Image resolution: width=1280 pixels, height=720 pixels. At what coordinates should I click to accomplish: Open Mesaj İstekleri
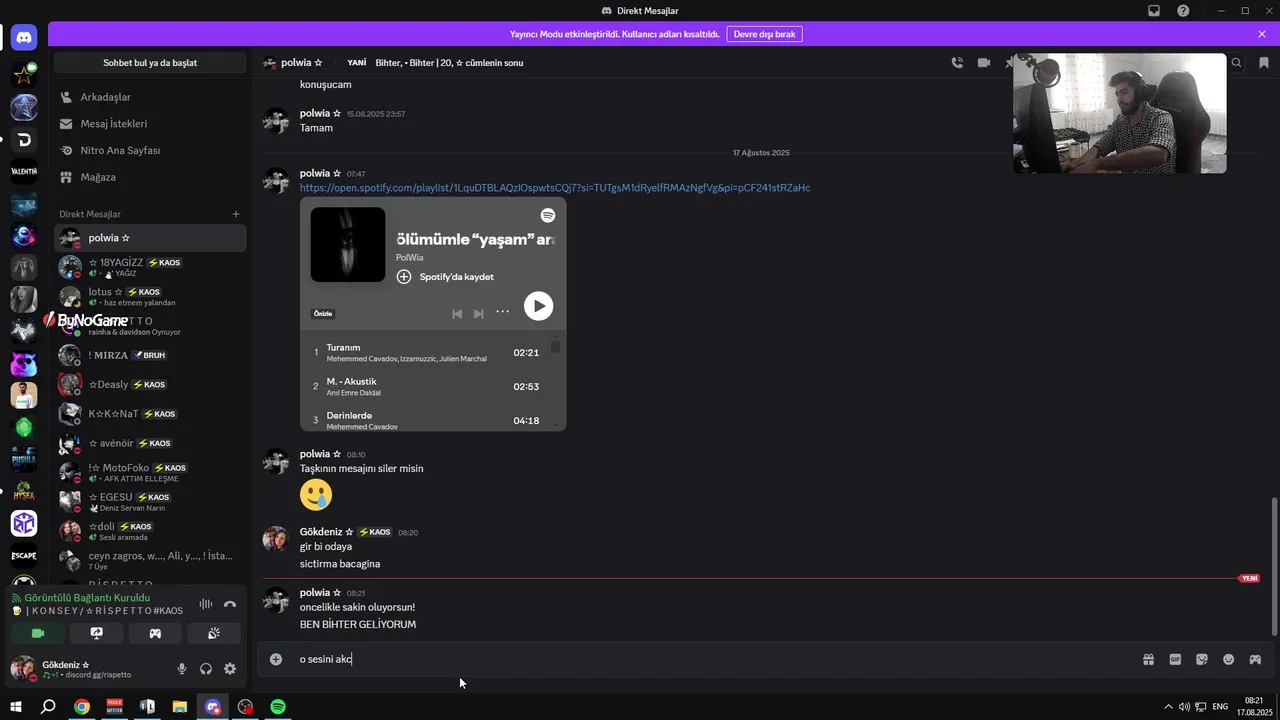[x=150, y=124]
